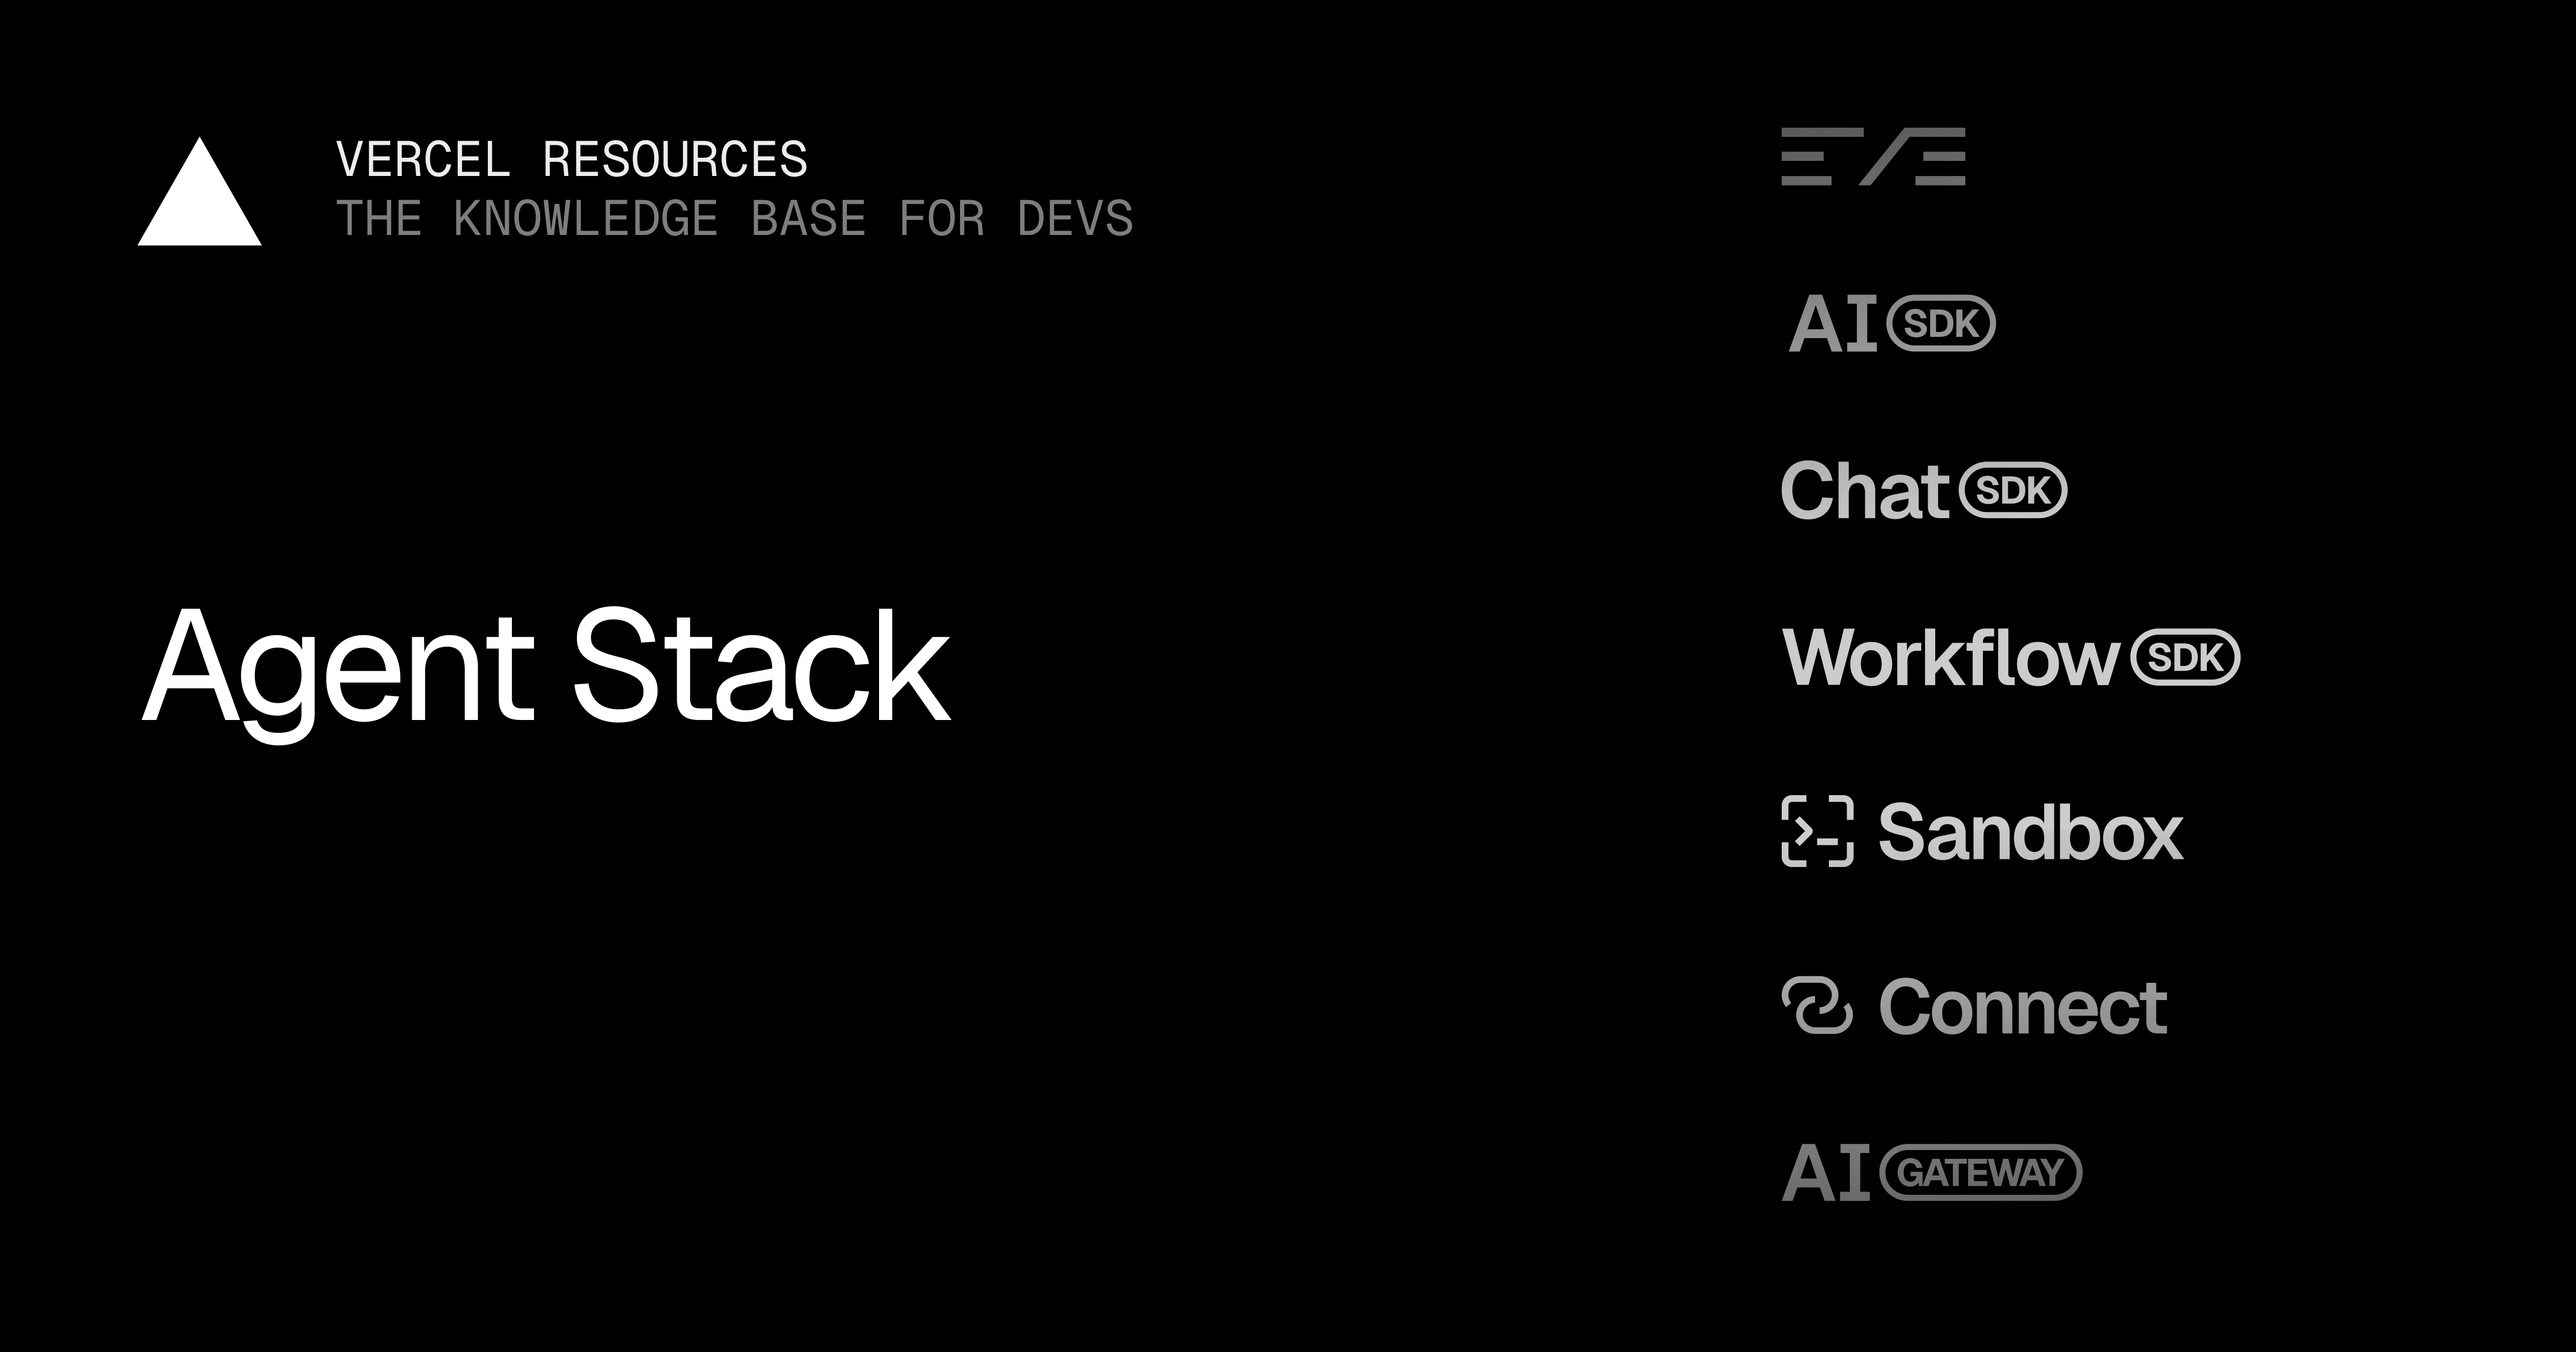This screenshot has width=2576, height=1352.
Task: Click the word Workflow in Workflow SDK
Action: pos(1951,657)
